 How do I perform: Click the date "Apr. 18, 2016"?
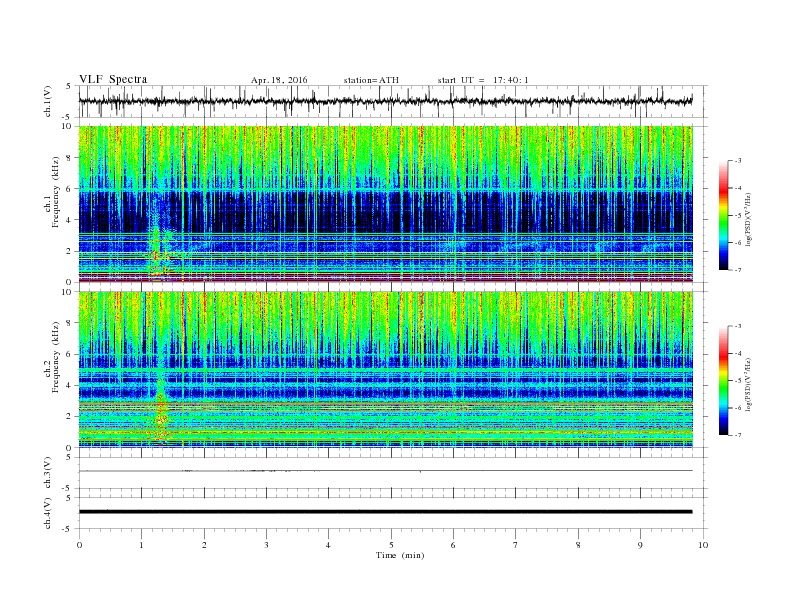coord(279,80)
